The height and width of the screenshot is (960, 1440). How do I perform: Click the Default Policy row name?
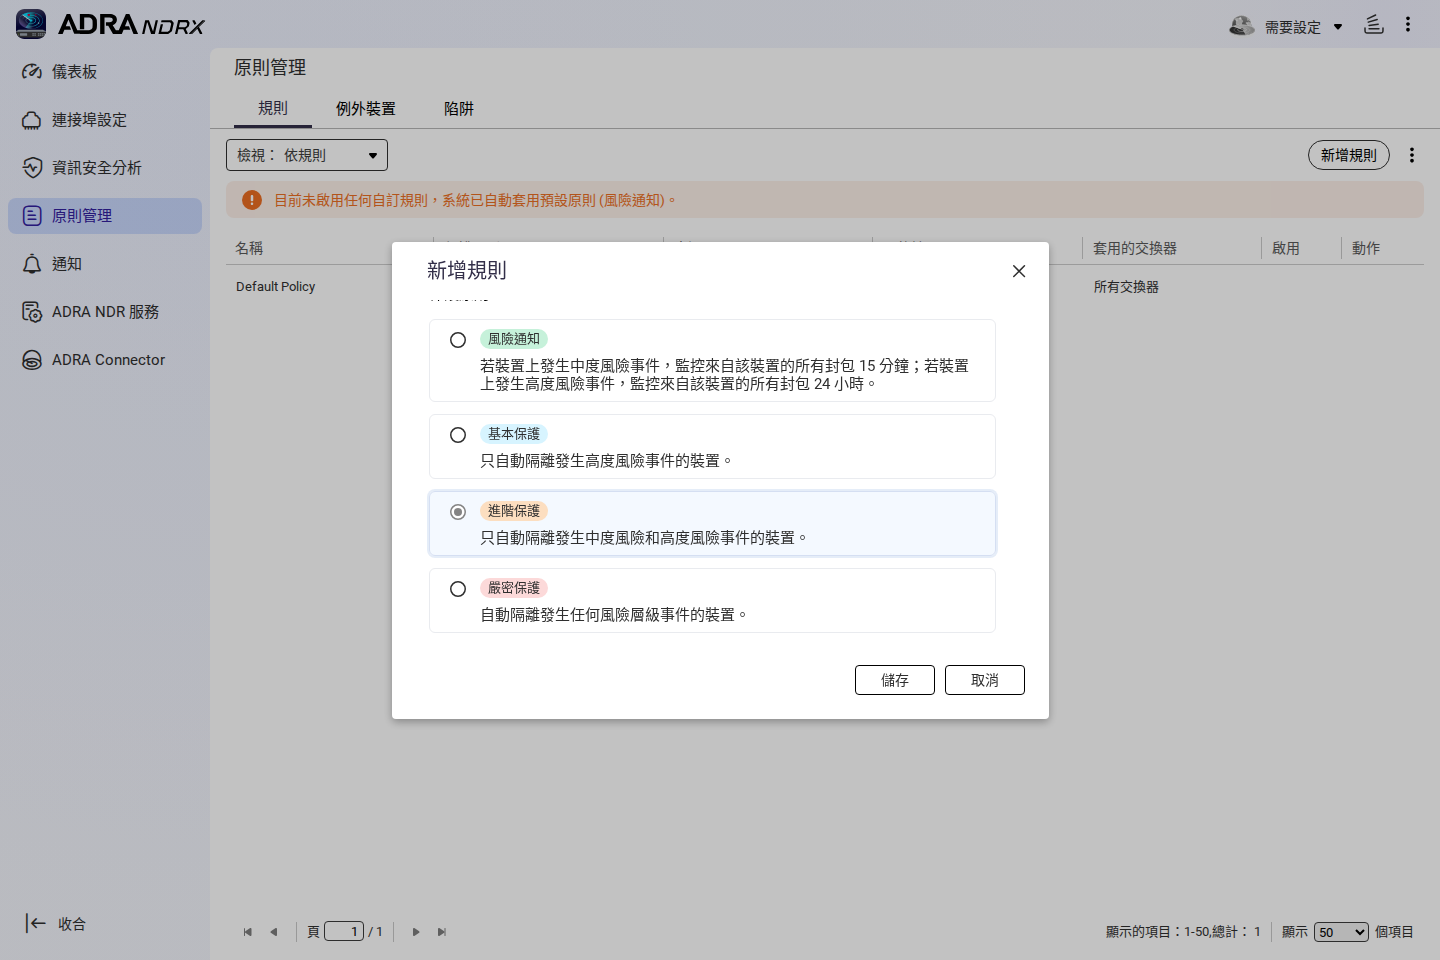point(276,287)
